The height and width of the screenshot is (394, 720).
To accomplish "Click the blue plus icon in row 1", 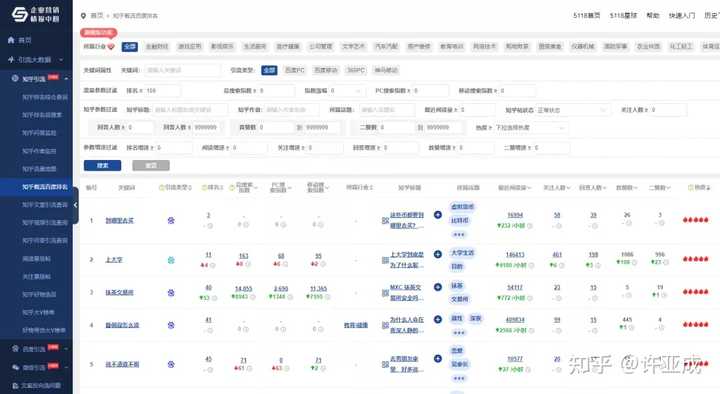I will coord(438,214).
